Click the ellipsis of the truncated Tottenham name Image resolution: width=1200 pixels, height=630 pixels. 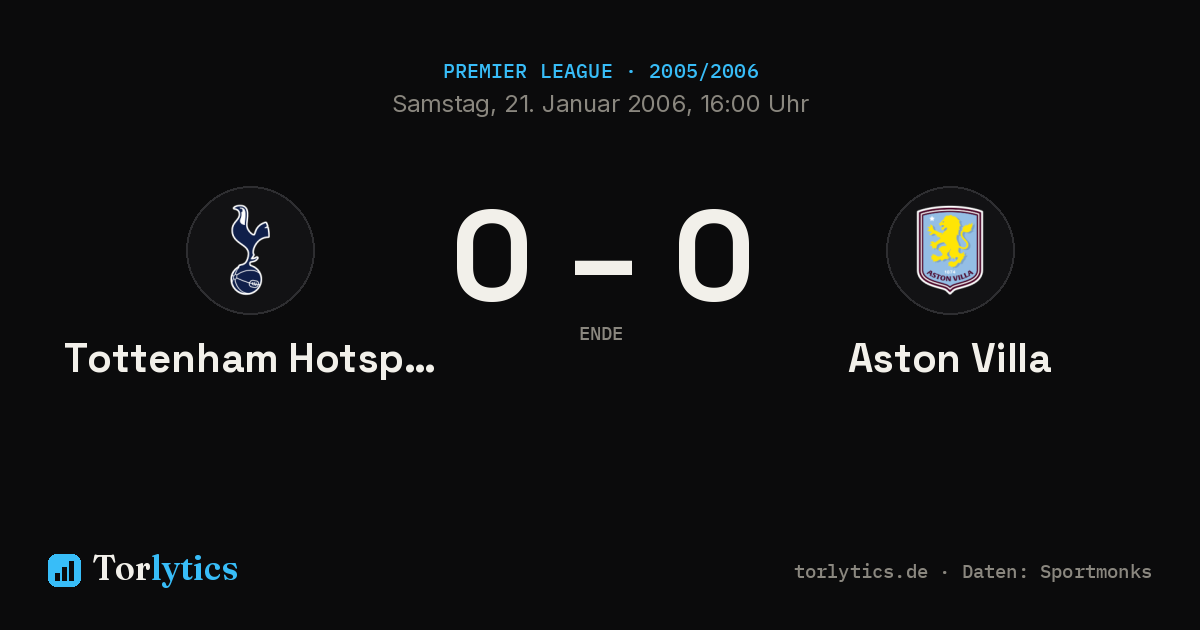click(422, 370)
